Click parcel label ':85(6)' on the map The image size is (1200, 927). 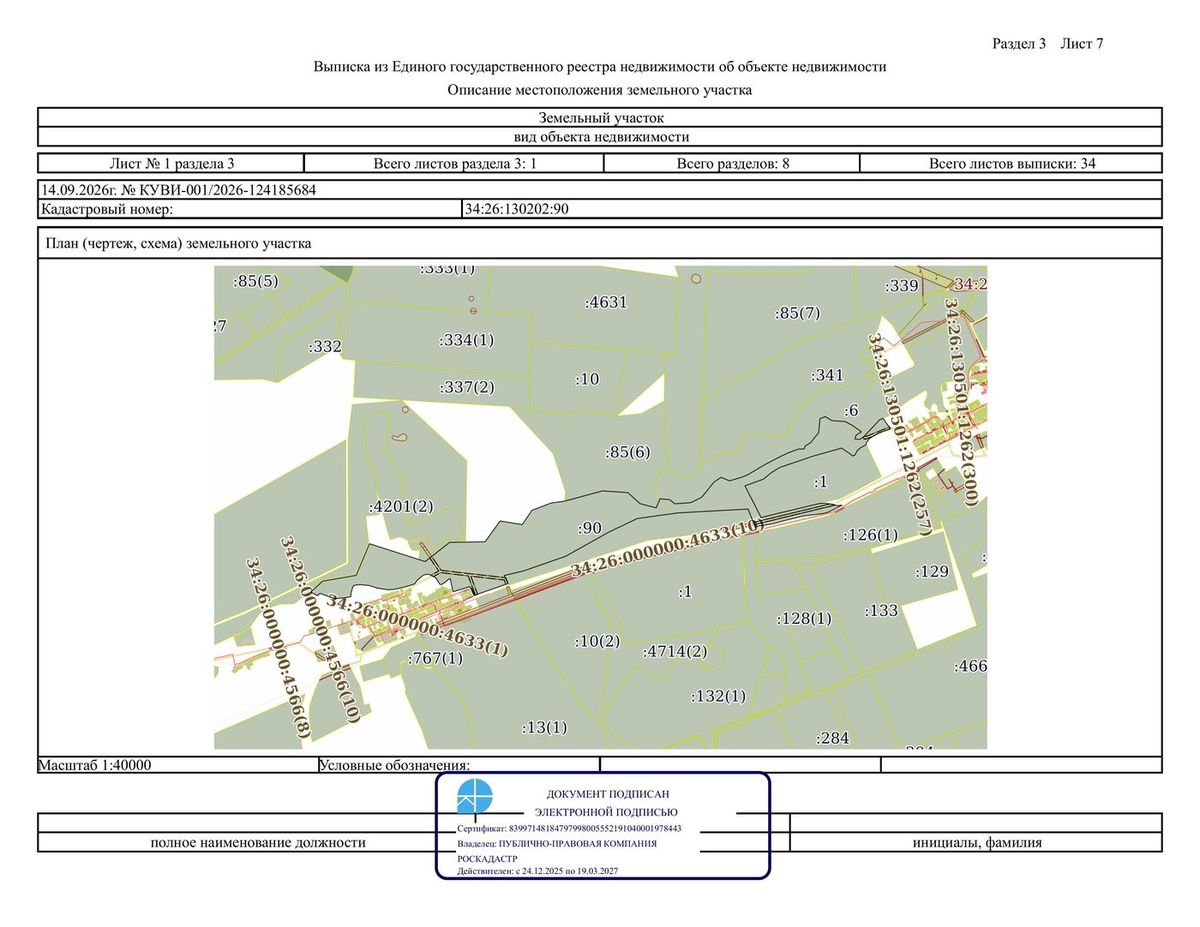point(628,452)
